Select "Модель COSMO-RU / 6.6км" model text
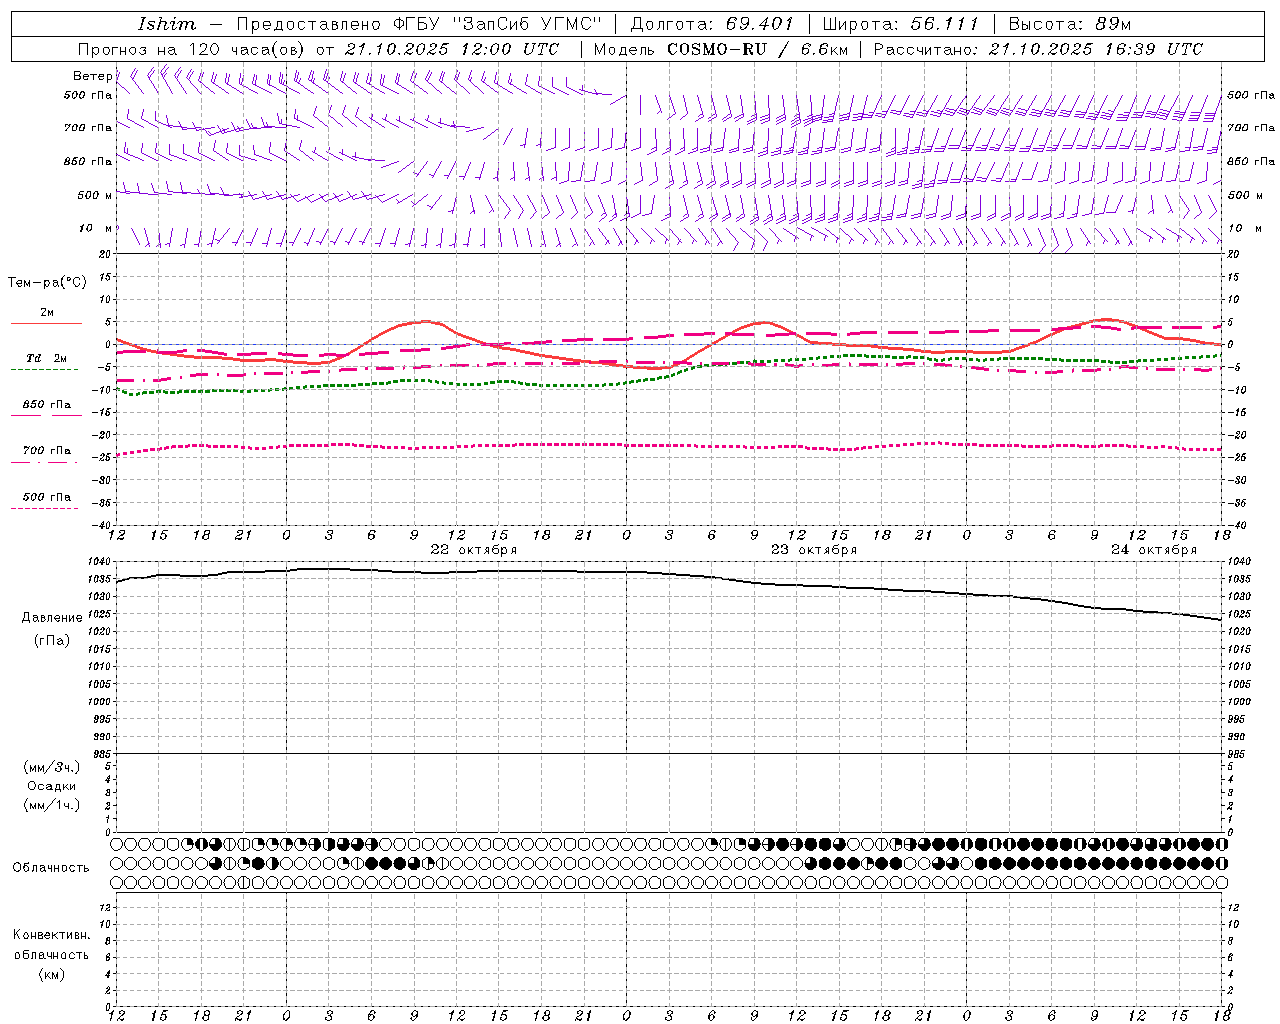Screen dimensions: 1280x1024 (x=721, y=49)
